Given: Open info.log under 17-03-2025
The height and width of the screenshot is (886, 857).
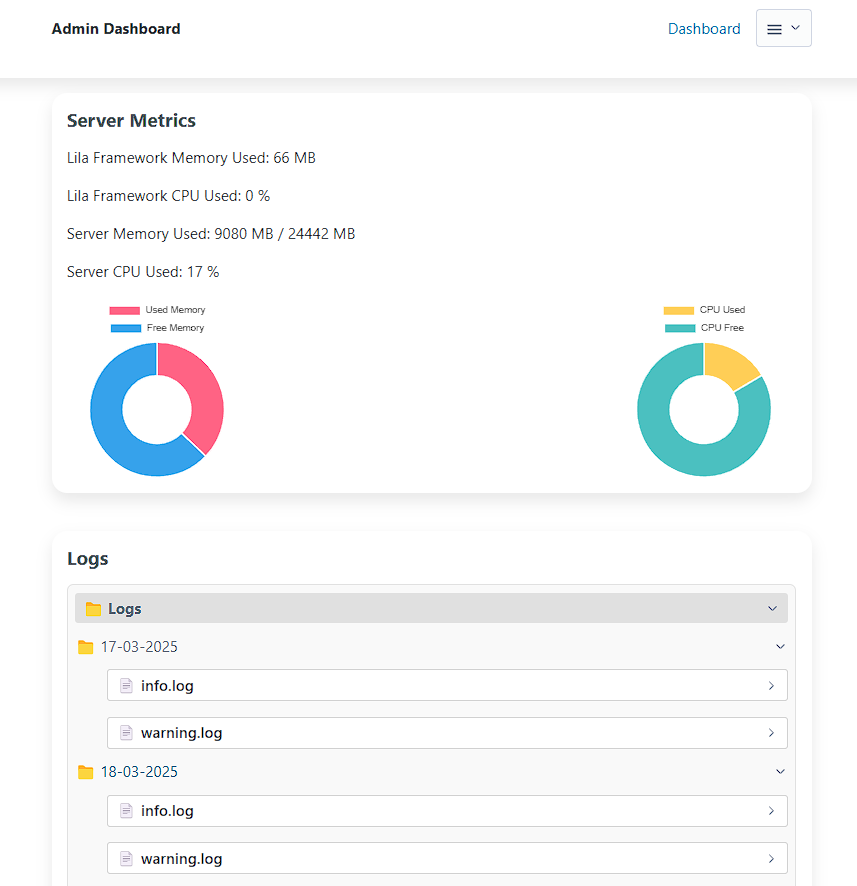Looking at the screenshot, I should [447, 685].
